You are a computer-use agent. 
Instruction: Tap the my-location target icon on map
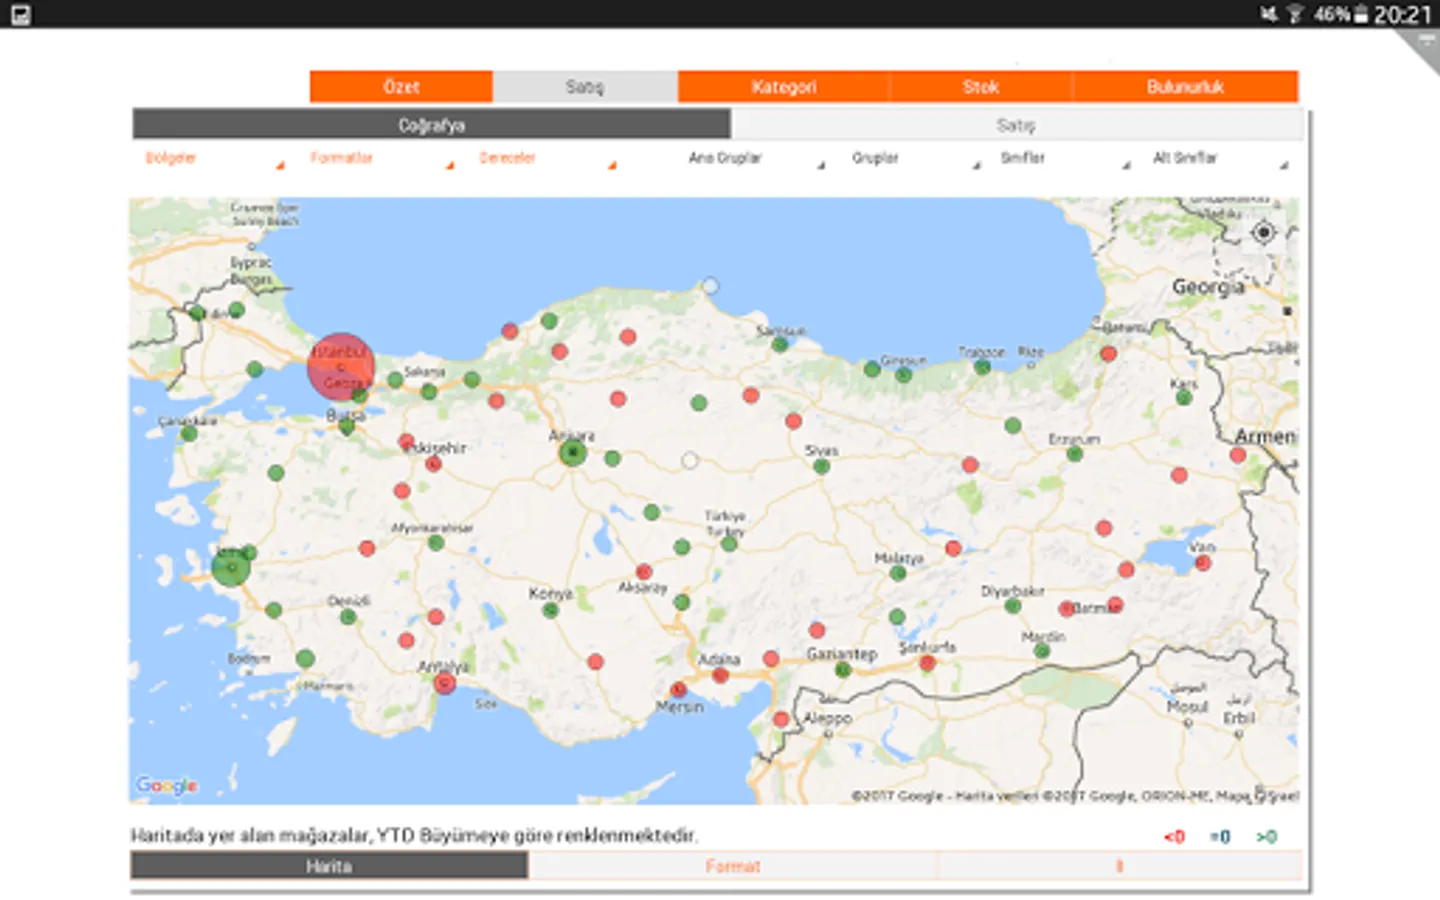(1263, 232)
